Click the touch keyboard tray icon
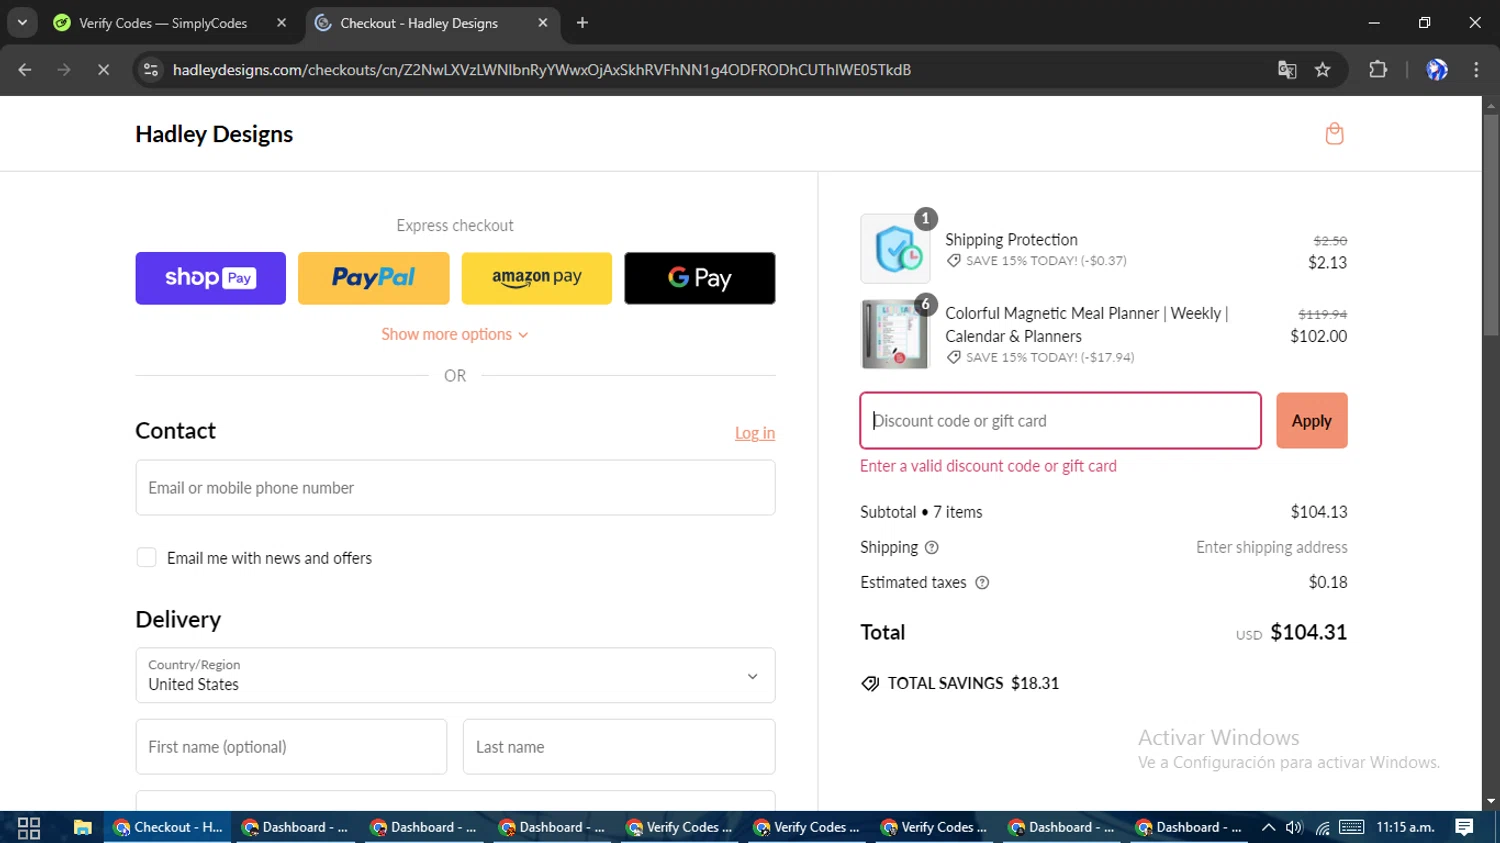This screenshot has height=843, width=1500. point(1352,827)
